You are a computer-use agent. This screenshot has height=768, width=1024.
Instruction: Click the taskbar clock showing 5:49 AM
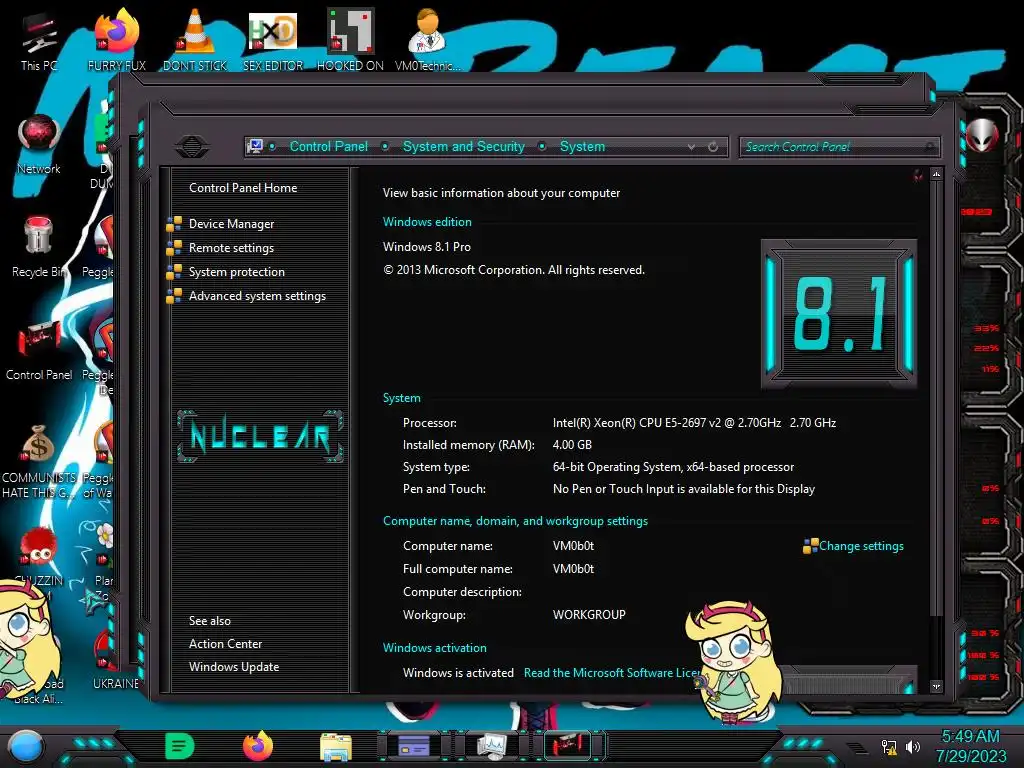[x=970, y=746]
